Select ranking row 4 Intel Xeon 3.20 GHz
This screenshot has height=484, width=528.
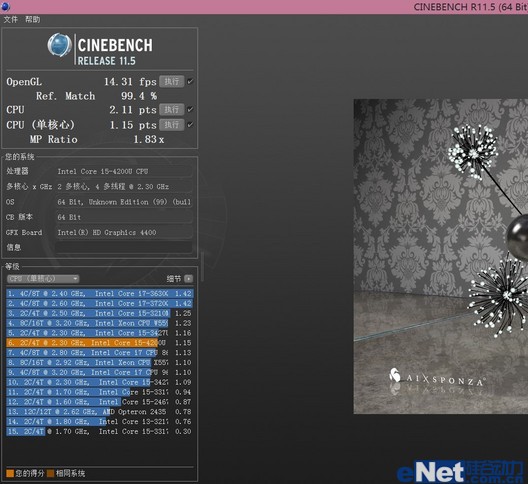pos(100,323)
